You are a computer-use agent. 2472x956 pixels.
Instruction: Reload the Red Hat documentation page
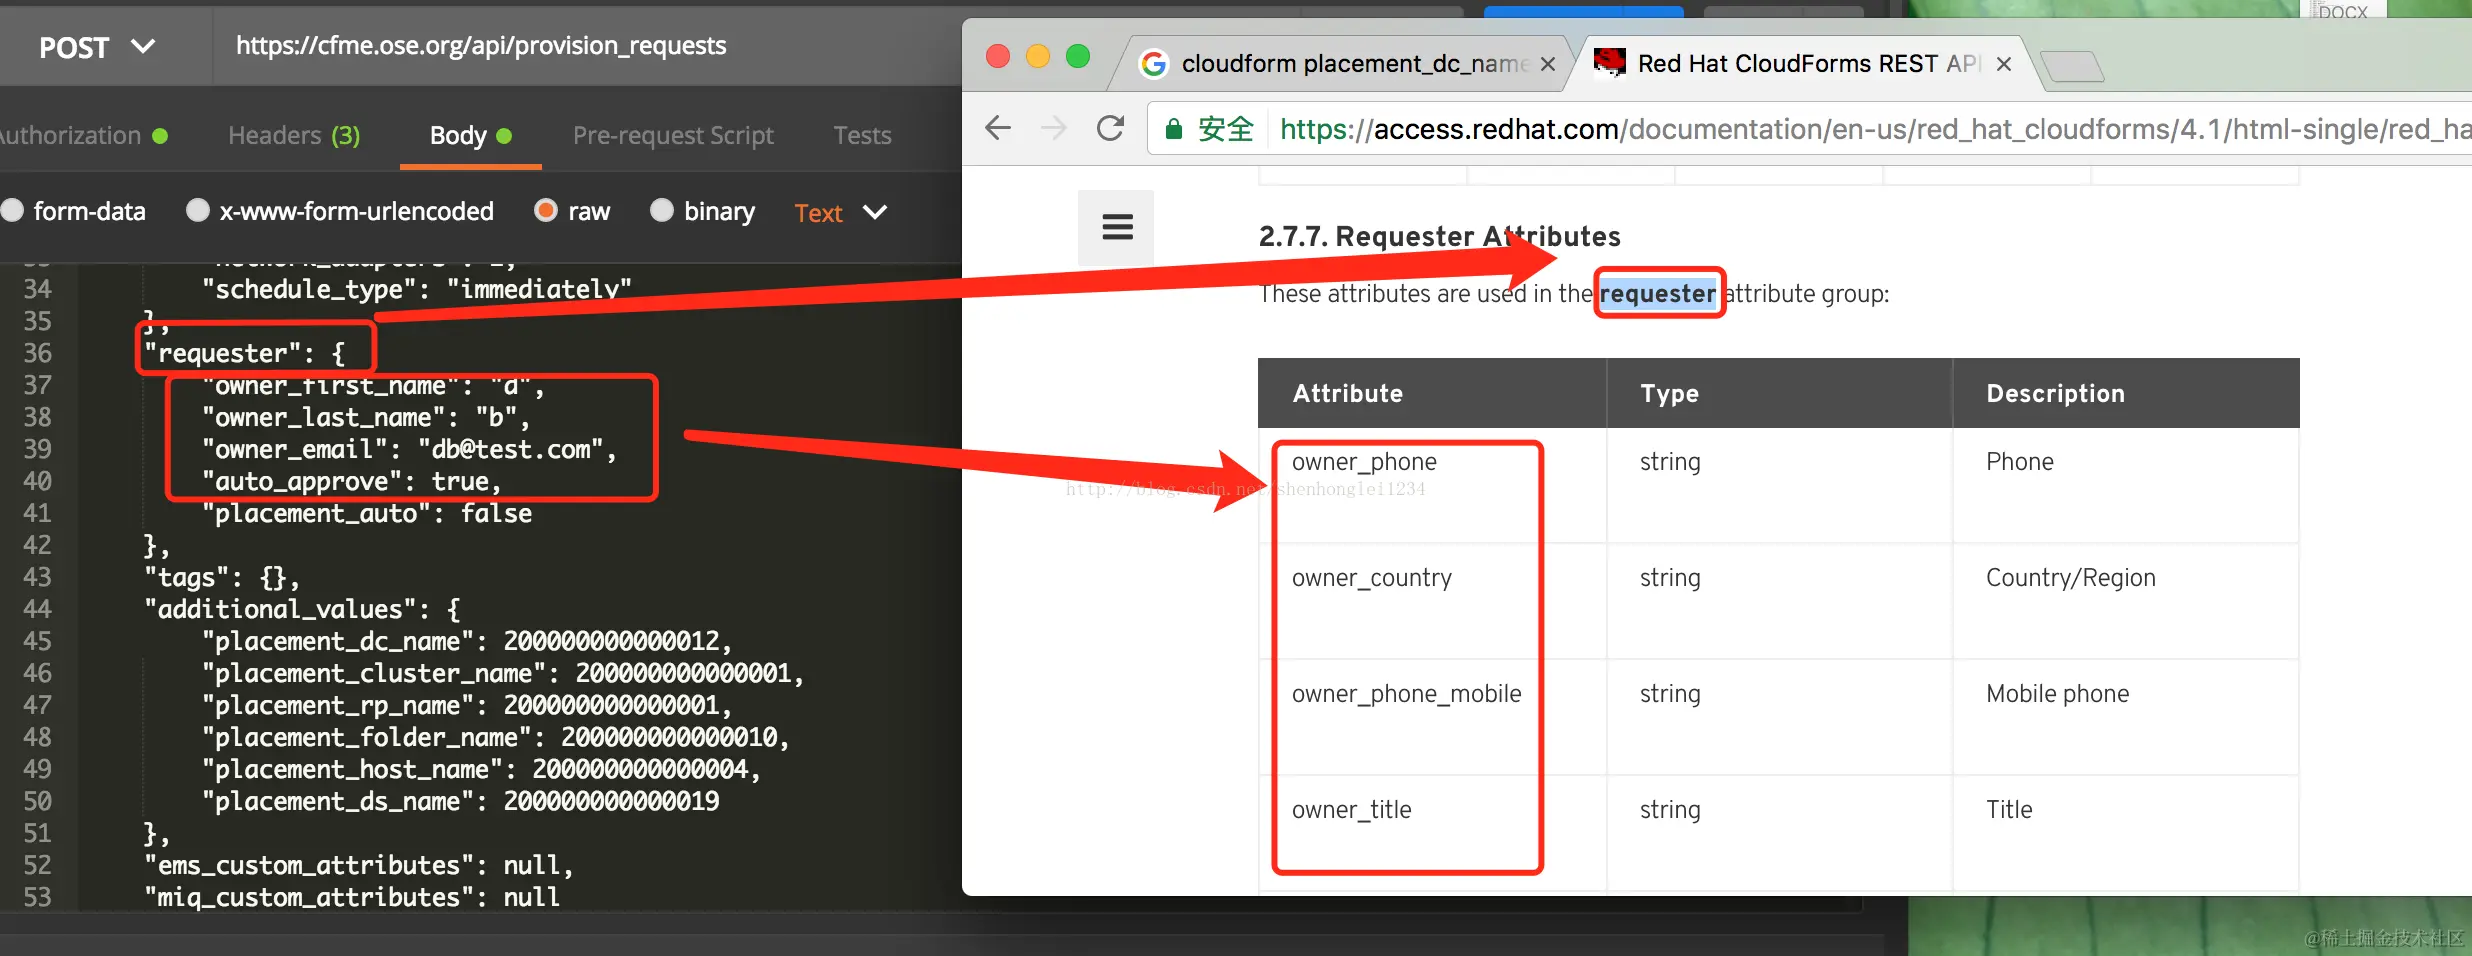point(1110,128)
